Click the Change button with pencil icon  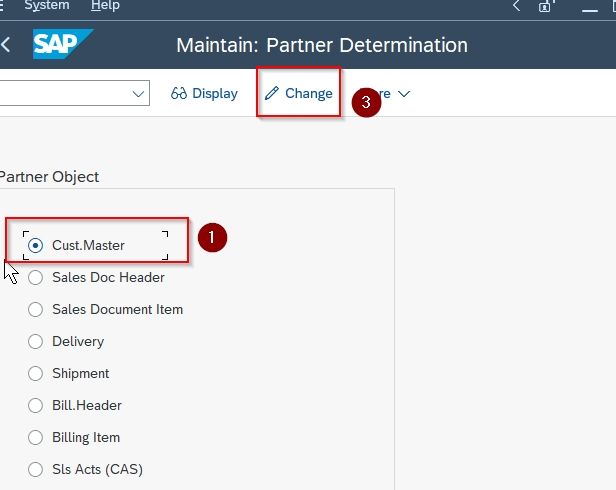point(299,93)
